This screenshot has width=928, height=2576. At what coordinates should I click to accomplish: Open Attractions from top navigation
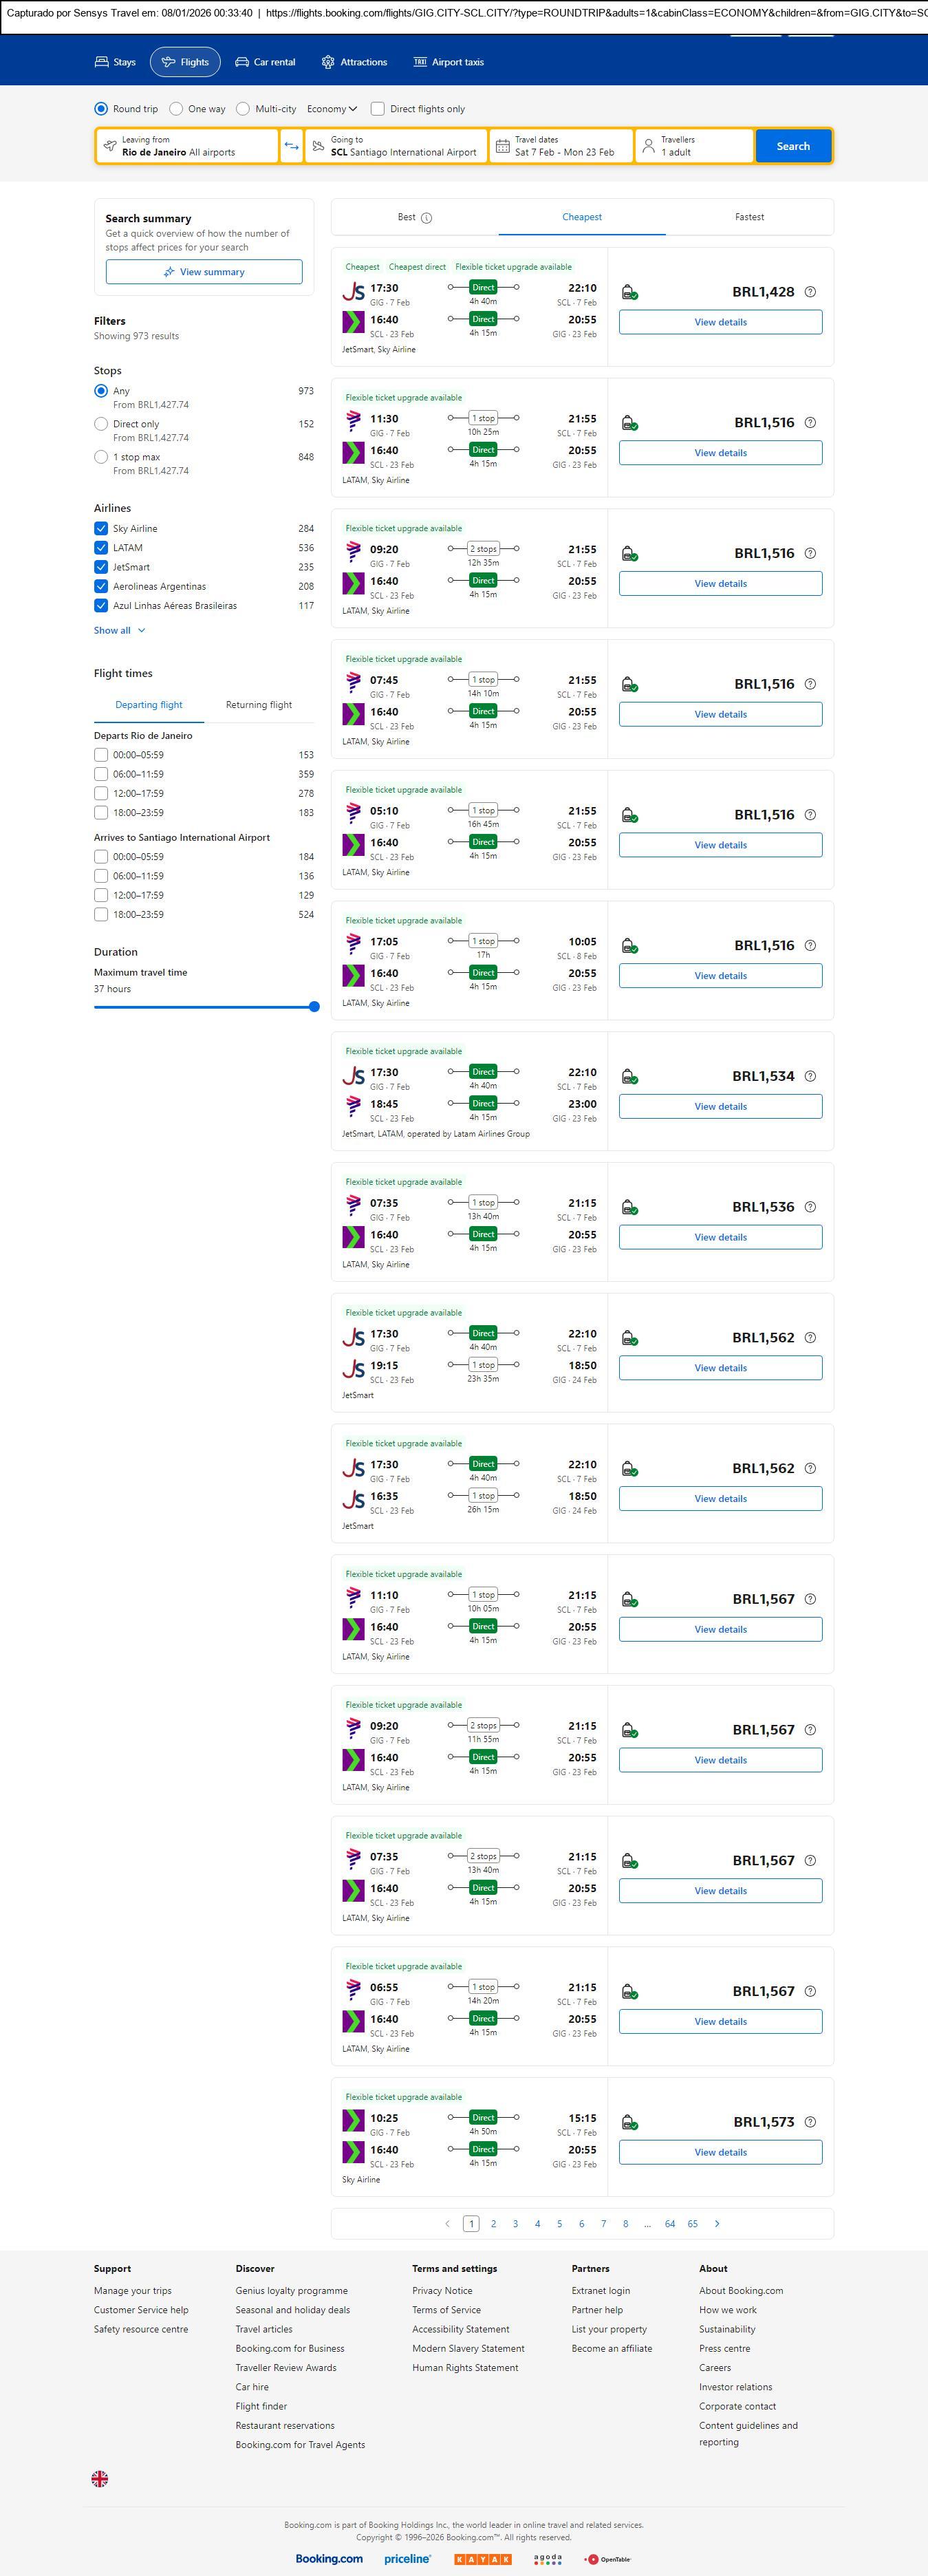coord(354,62)
